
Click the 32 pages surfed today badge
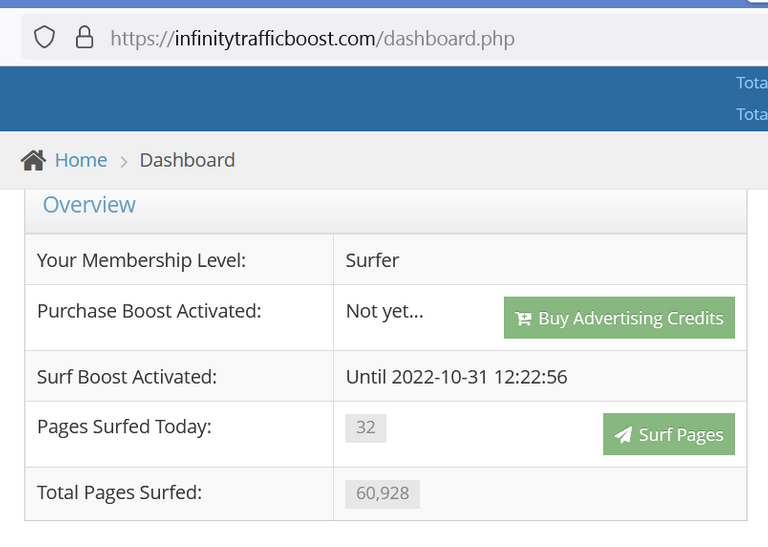click(366, 428)
